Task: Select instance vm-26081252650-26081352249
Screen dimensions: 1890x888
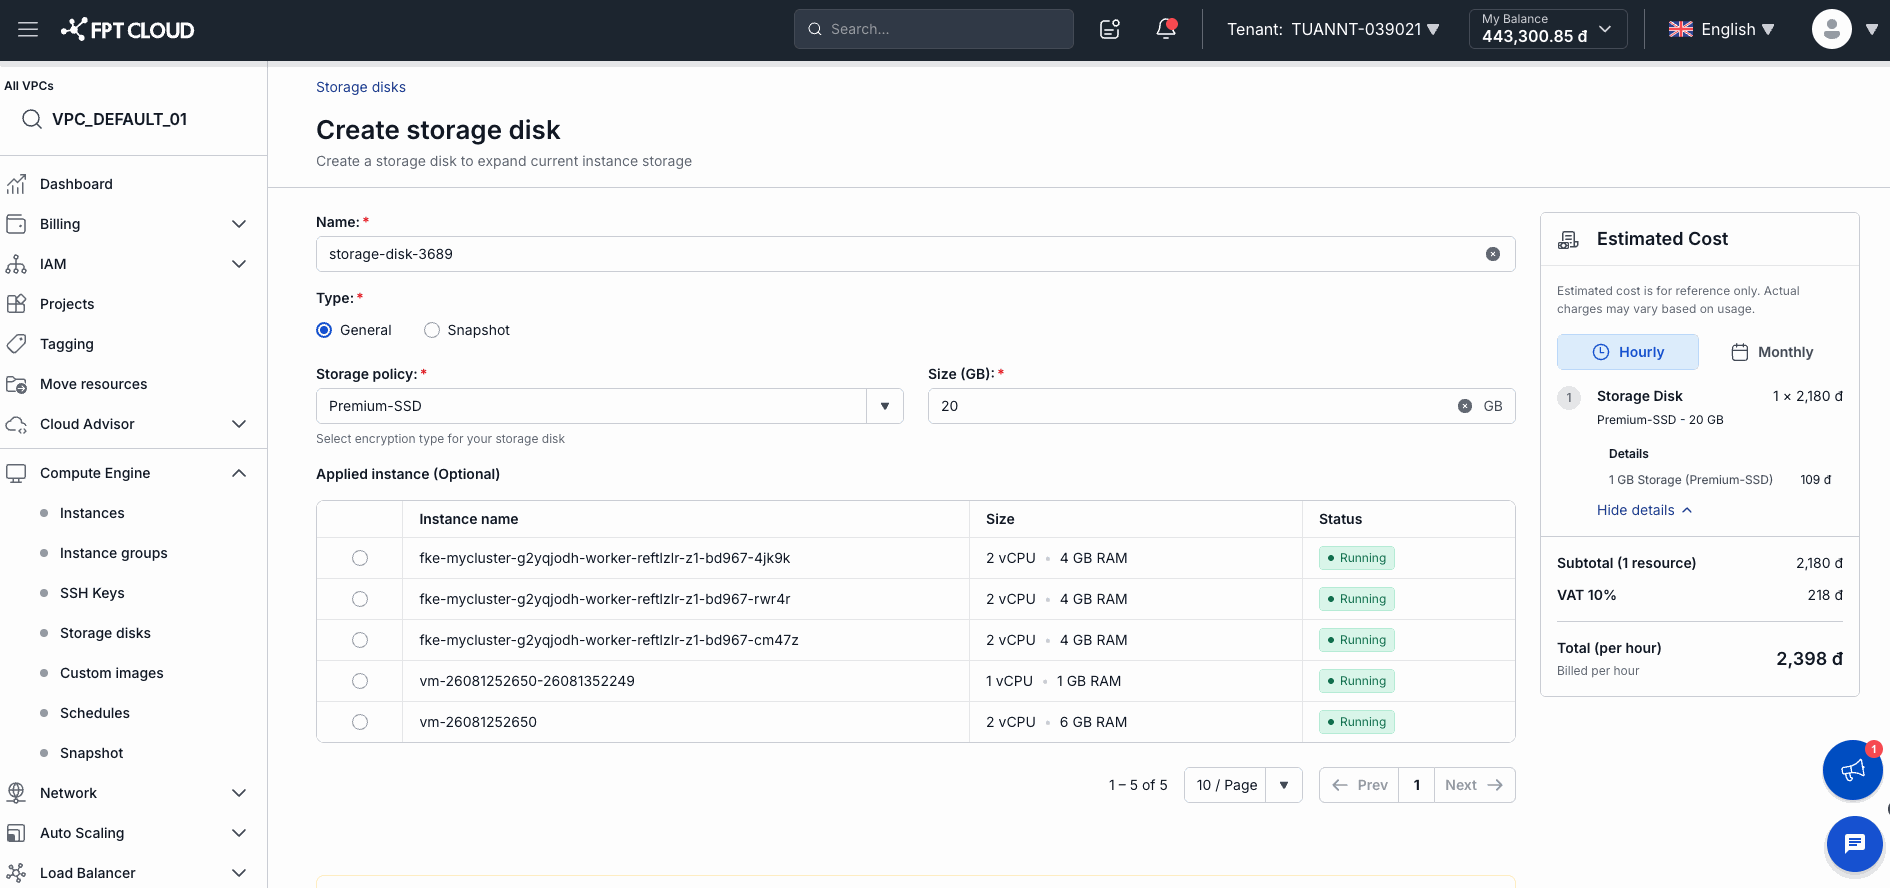Action: (360, 681)
